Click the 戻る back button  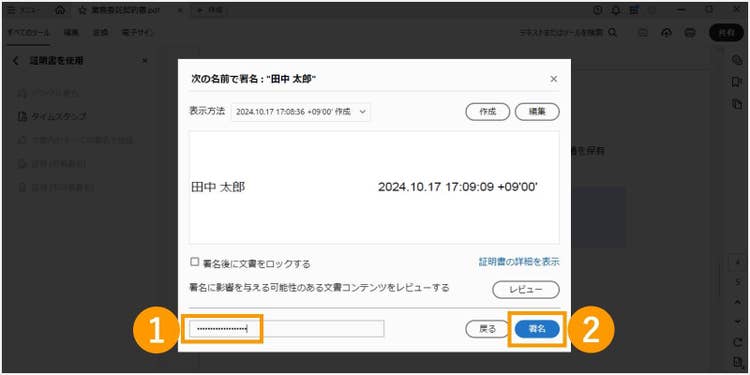coord(487,329)
